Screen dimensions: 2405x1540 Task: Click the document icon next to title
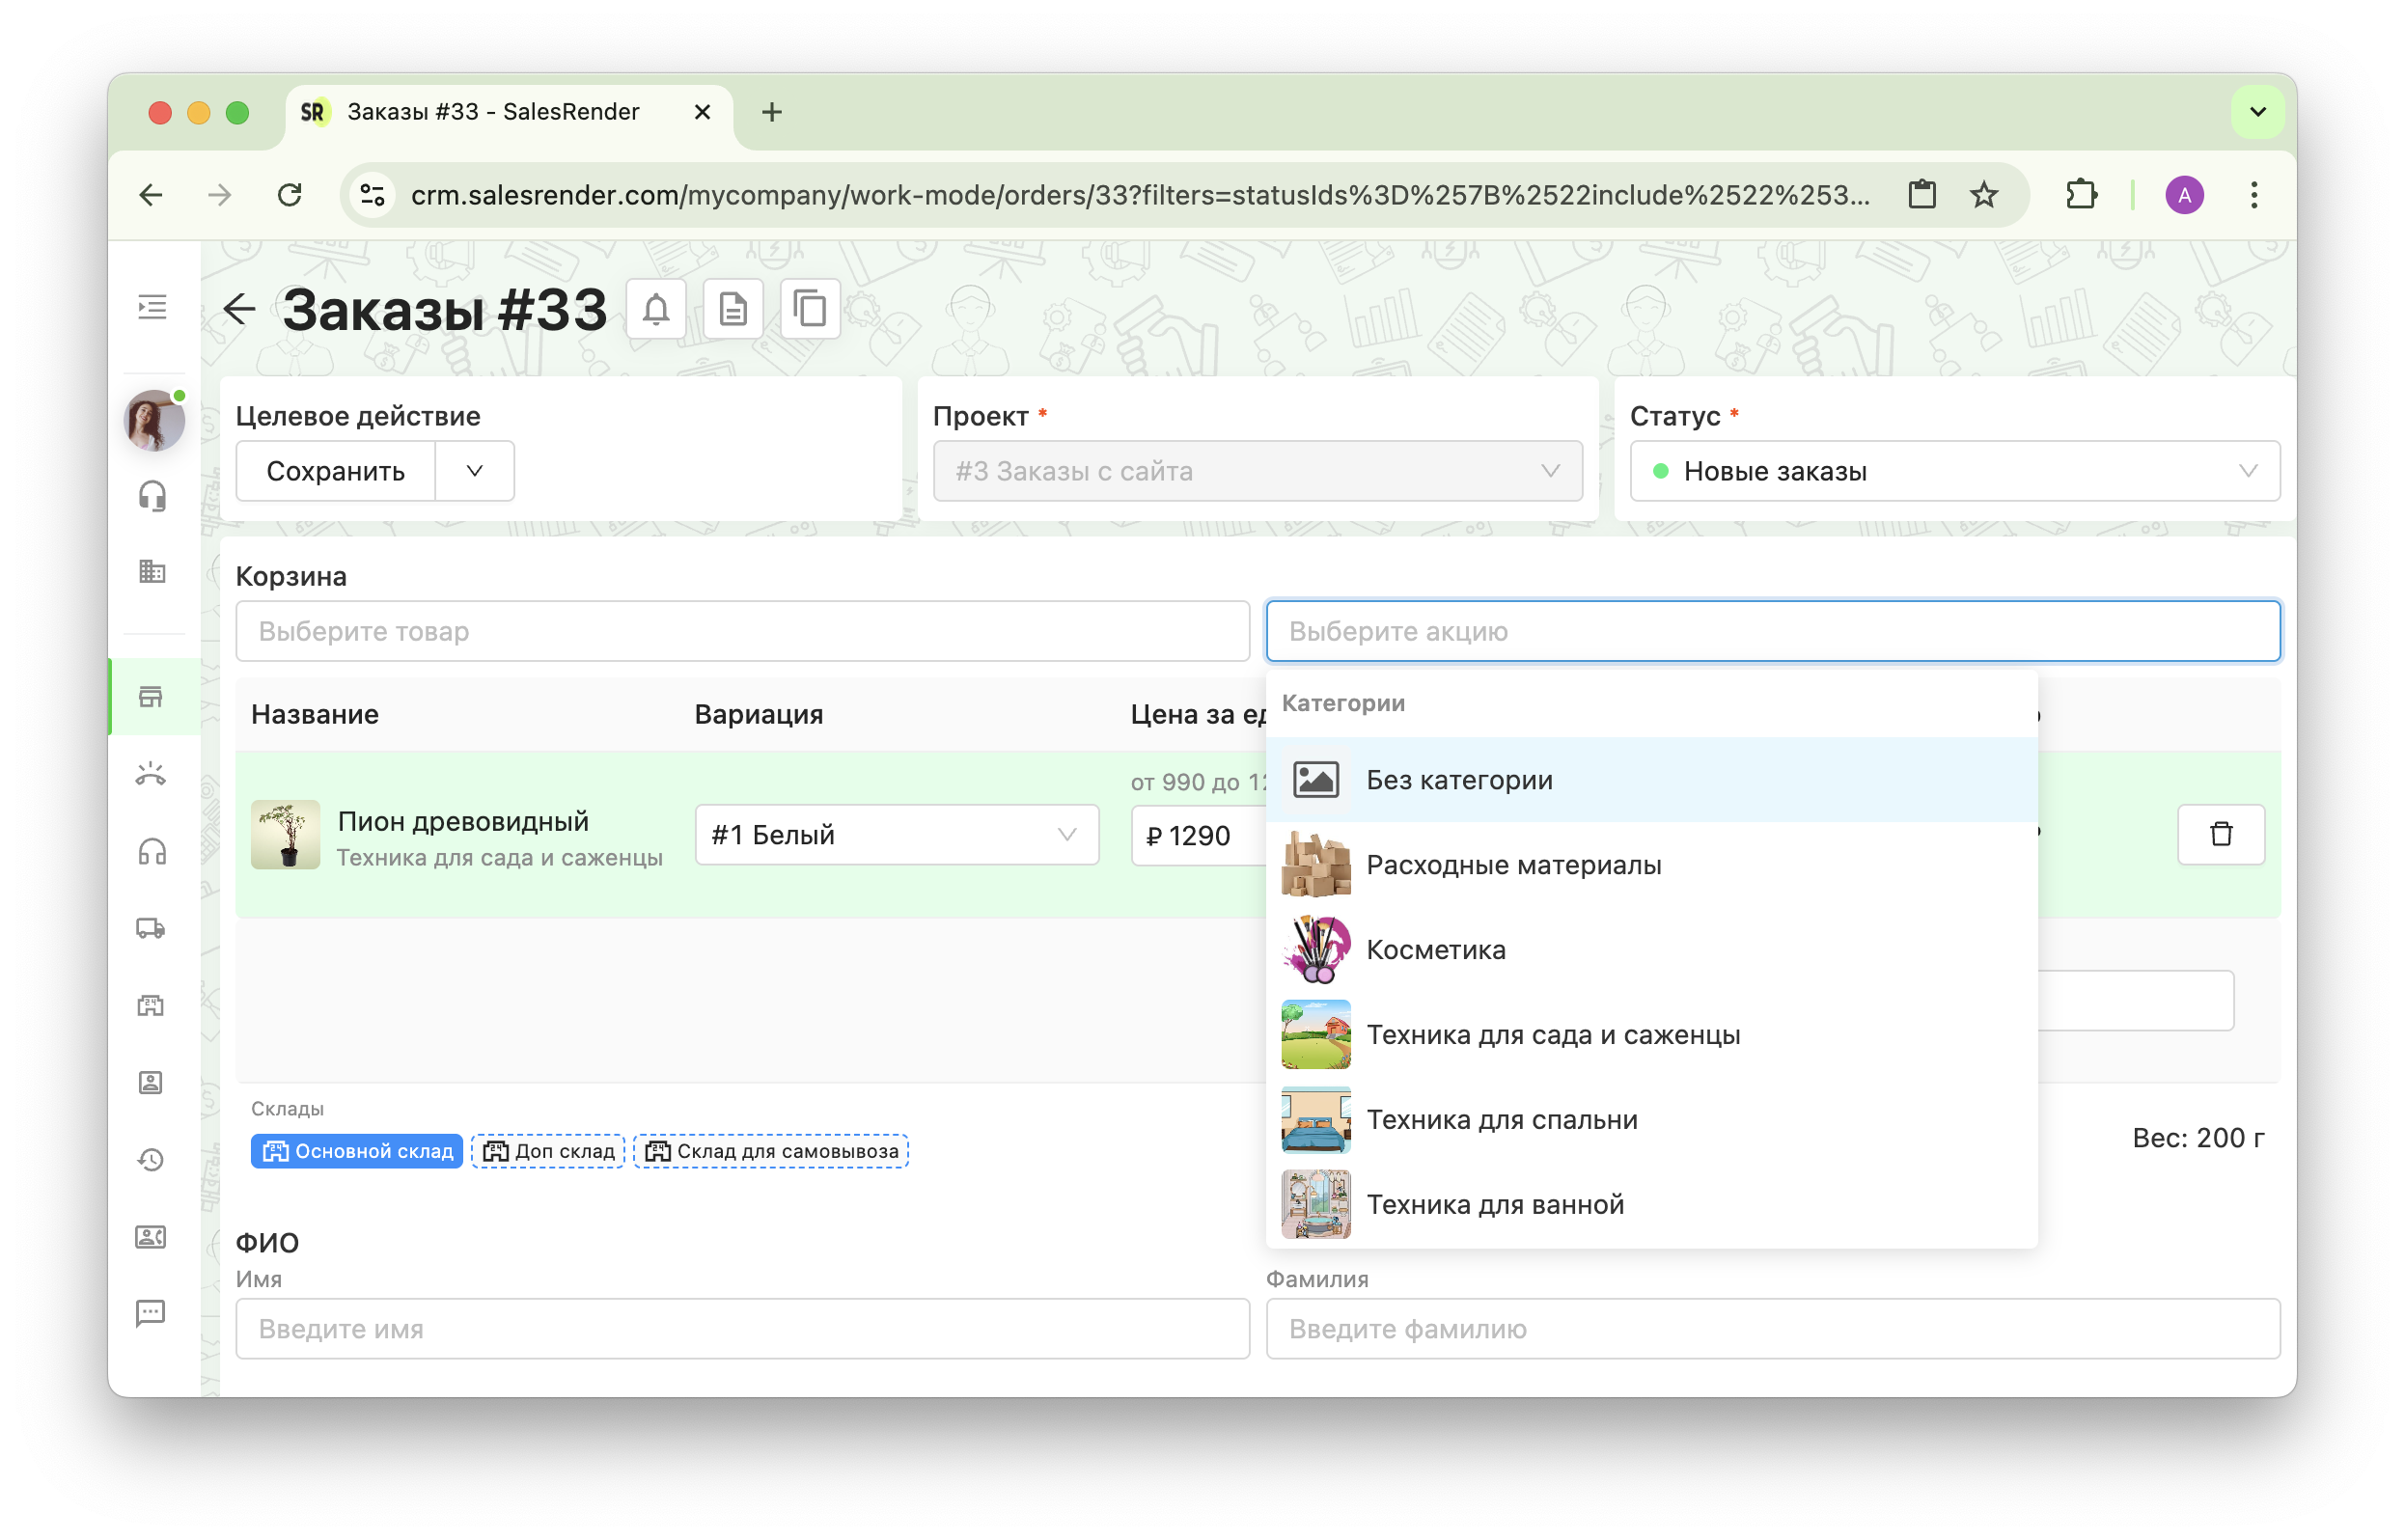click(734, 310)
